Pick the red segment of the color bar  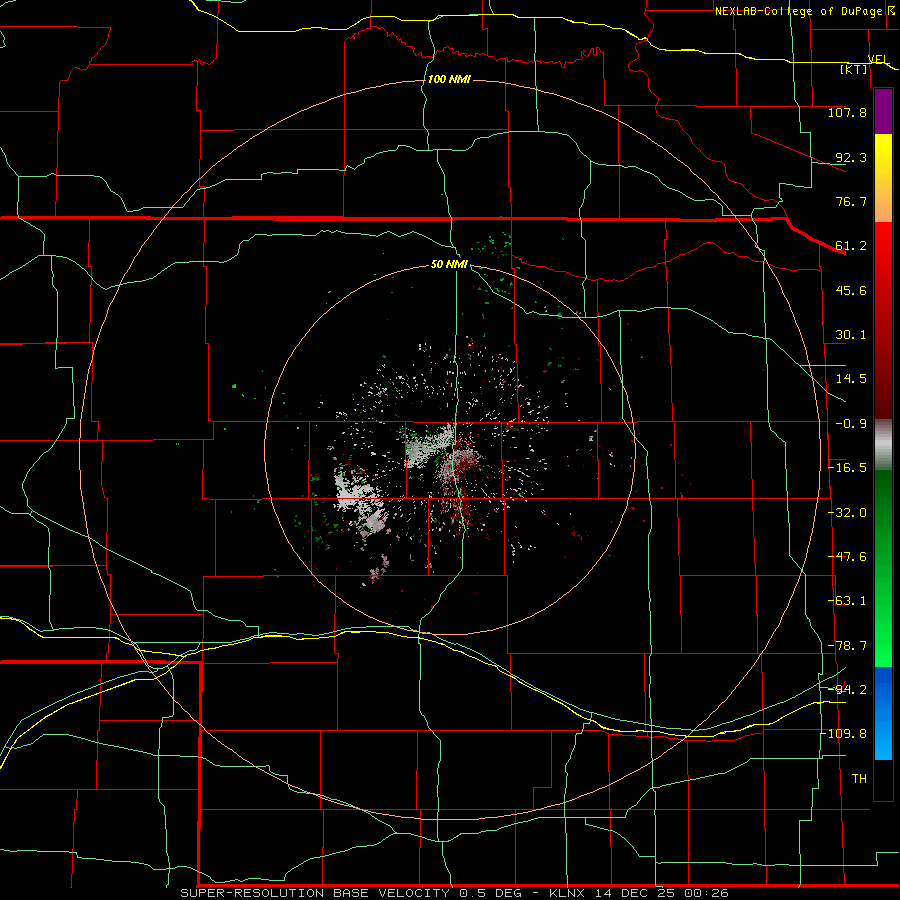pos(883,320)
